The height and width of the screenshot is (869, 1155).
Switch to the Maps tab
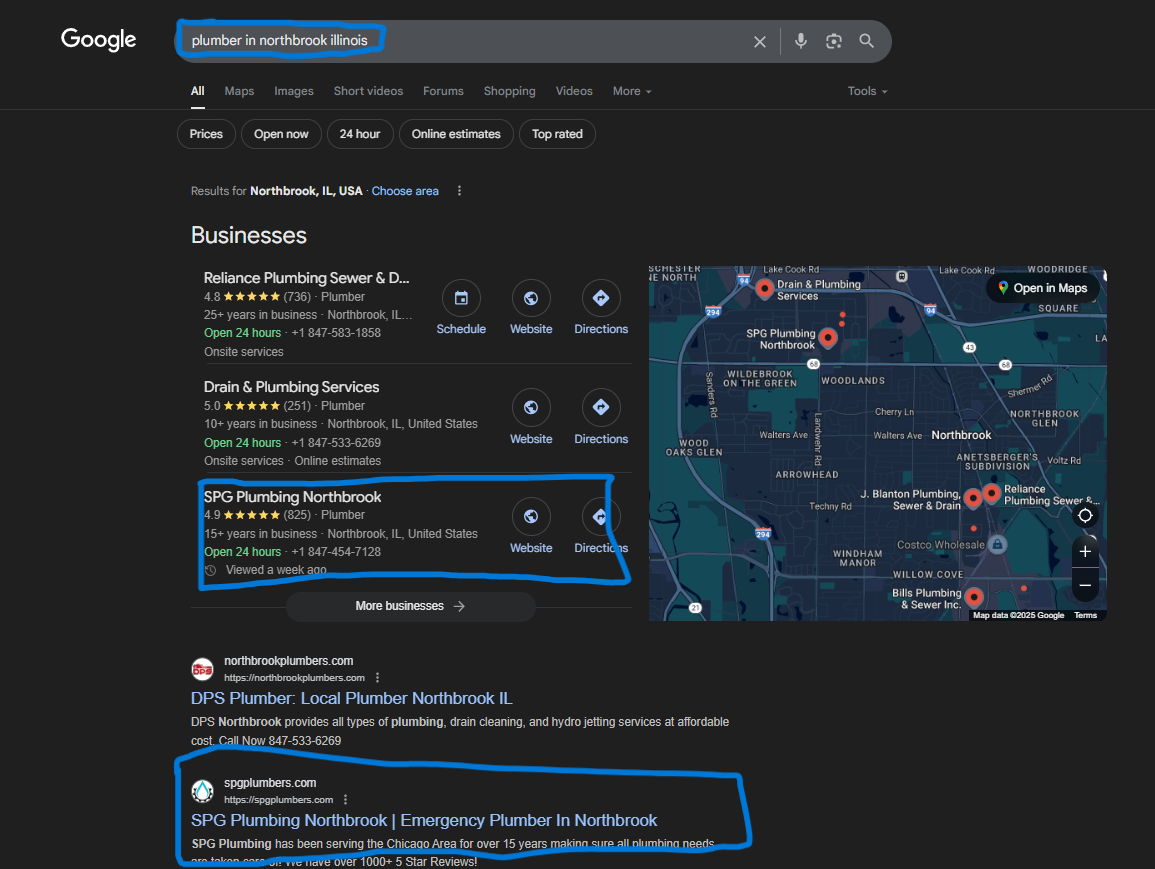tap(239, 91)
